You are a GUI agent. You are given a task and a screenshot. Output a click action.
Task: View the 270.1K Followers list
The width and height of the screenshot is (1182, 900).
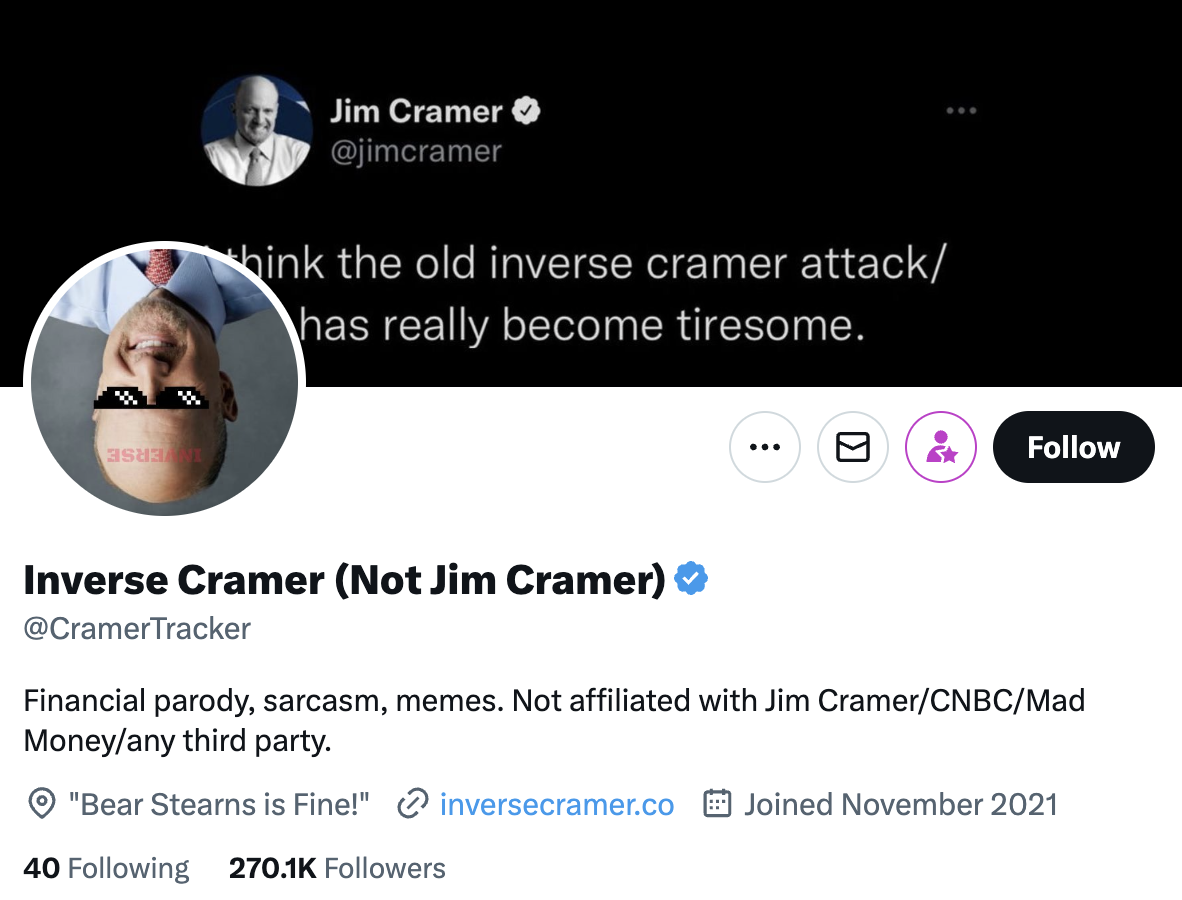337,868
